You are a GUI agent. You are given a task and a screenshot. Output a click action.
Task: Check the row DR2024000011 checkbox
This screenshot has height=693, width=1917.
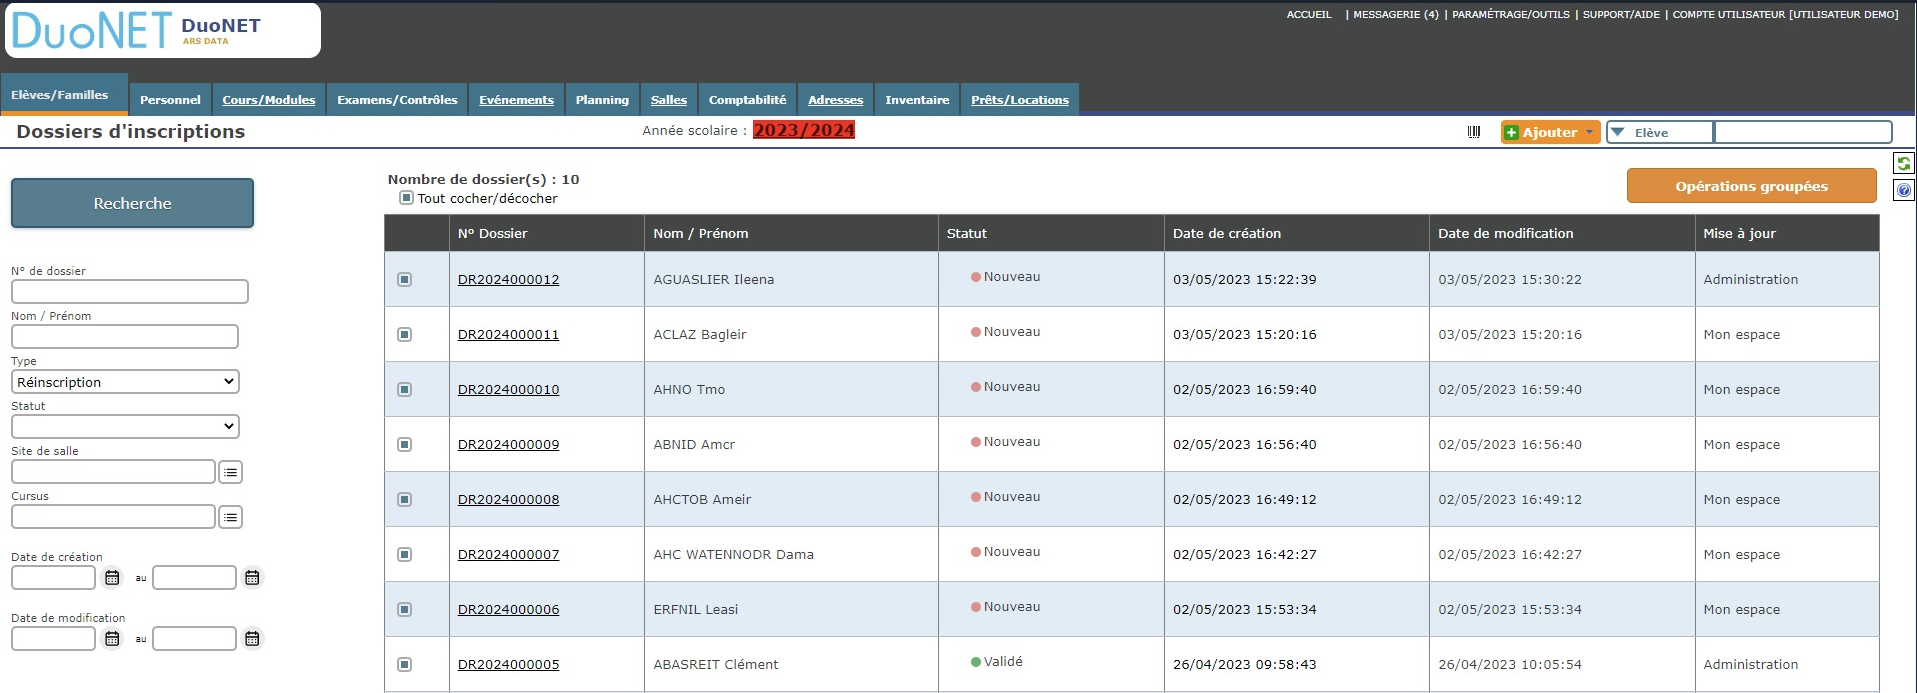[x=405, y=334]
